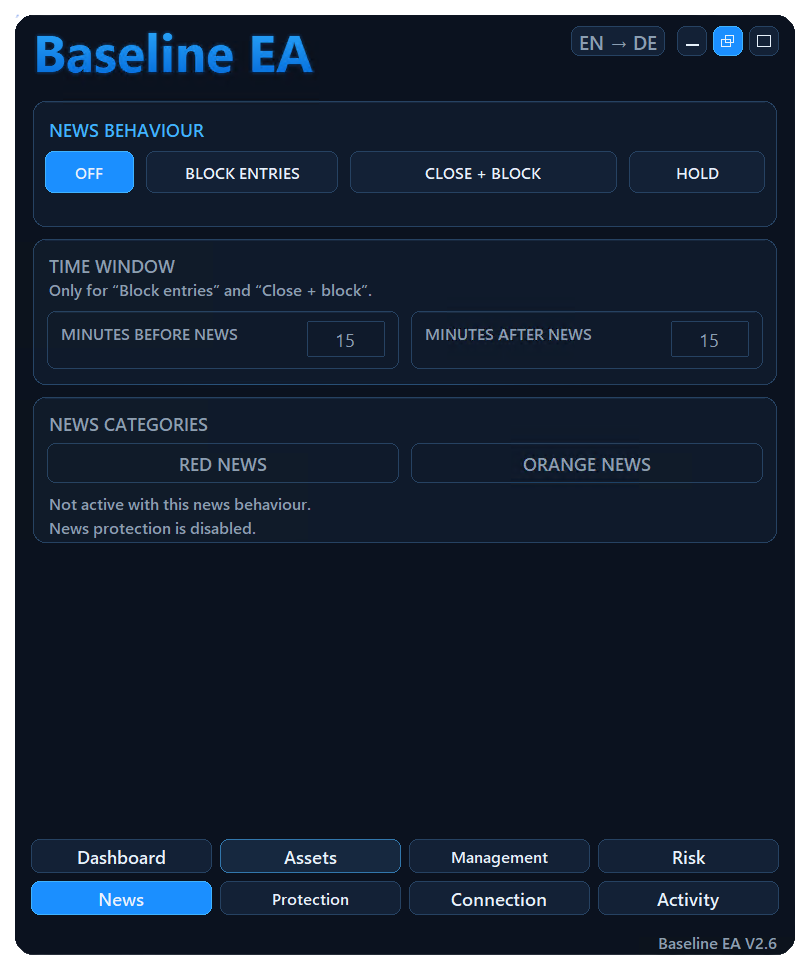Edit the minutes after news field
This screenshot has height=970, width=810.
coord(710,340)
